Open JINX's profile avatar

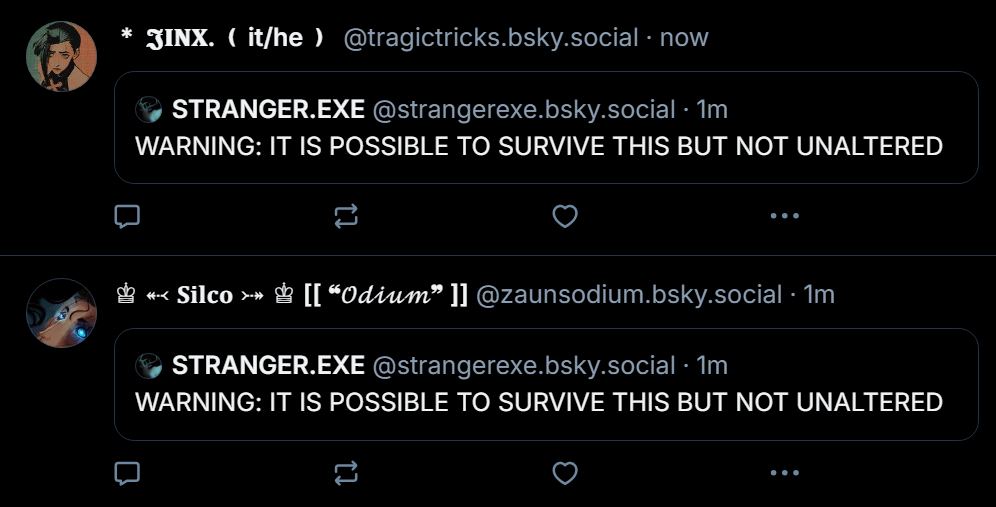(61, 56)
